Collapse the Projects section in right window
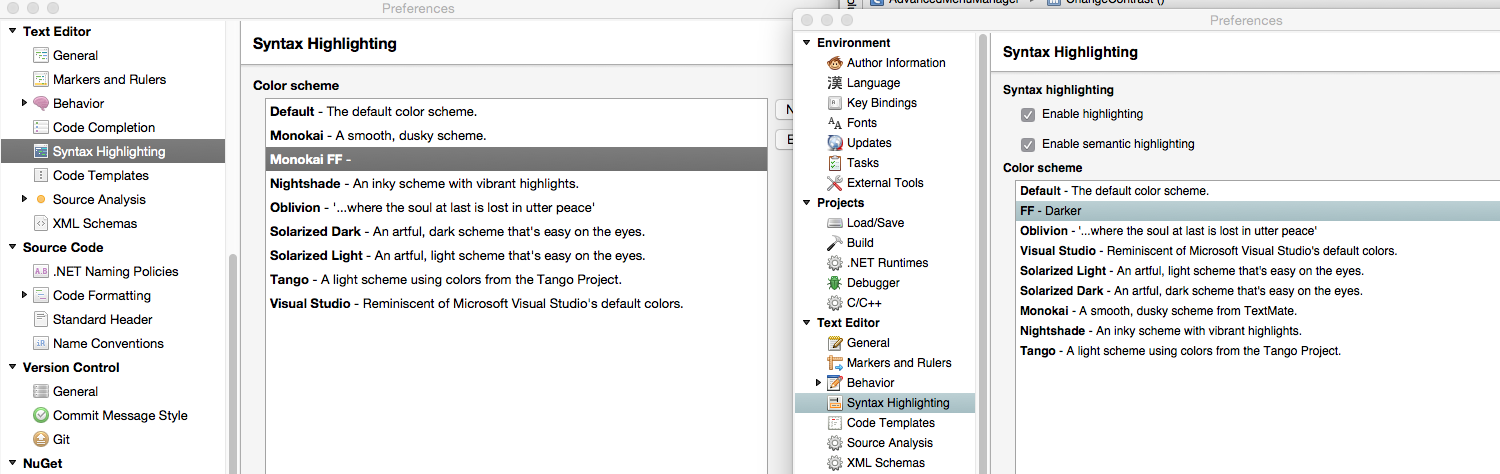This screenshot has height=474, width=1500. point(806,203)
